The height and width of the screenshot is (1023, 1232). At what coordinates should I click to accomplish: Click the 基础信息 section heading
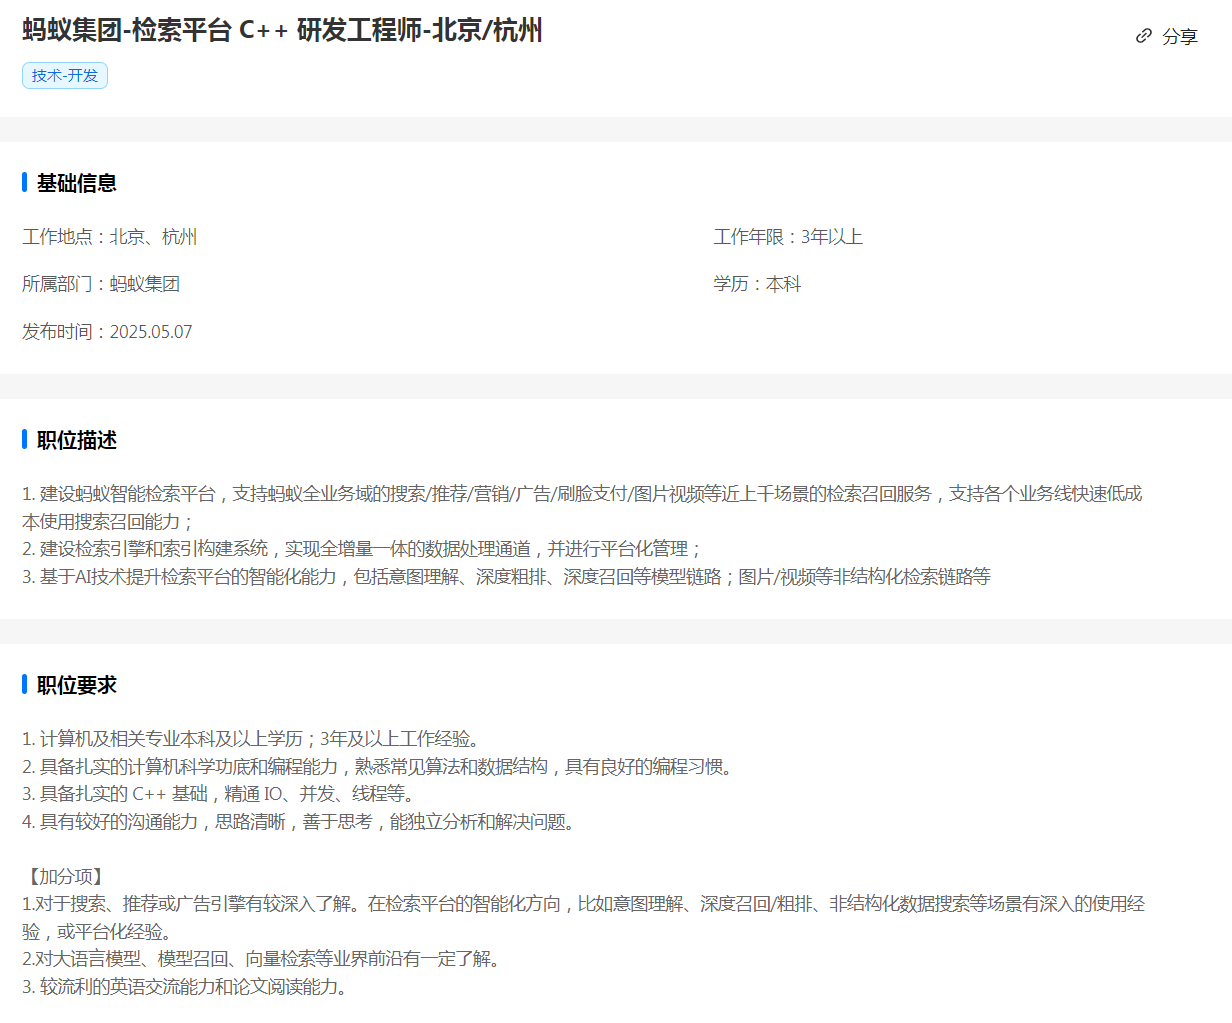click(77, 183)
